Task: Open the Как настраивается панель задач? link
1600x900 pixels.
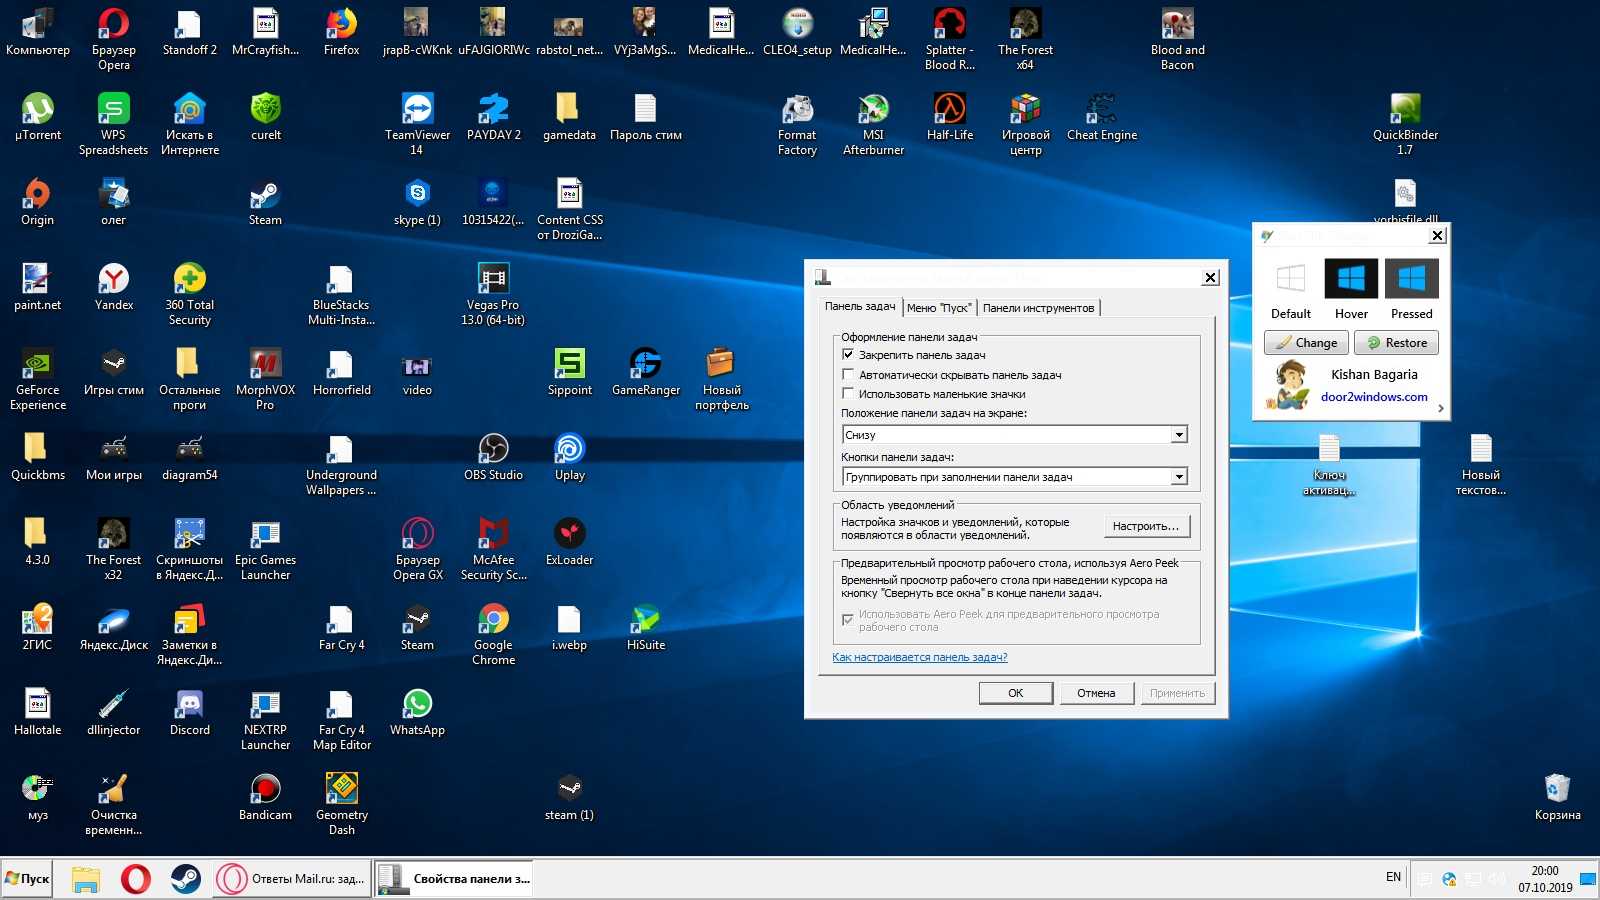Action: click(920, 657)
